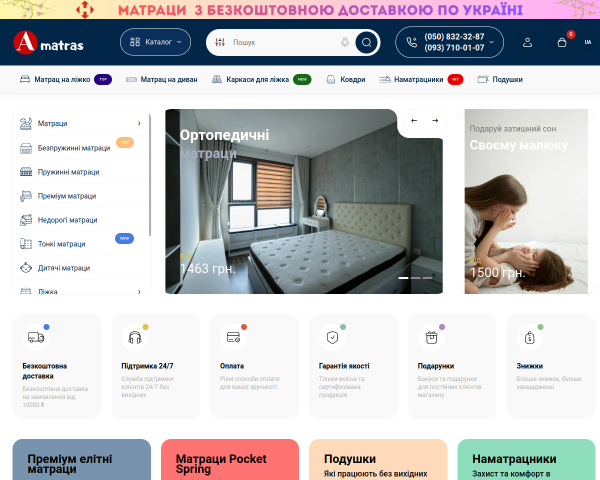Open the search filter sliders icon
This screenshot has height=480, width=600.
[x=220, y=42]
